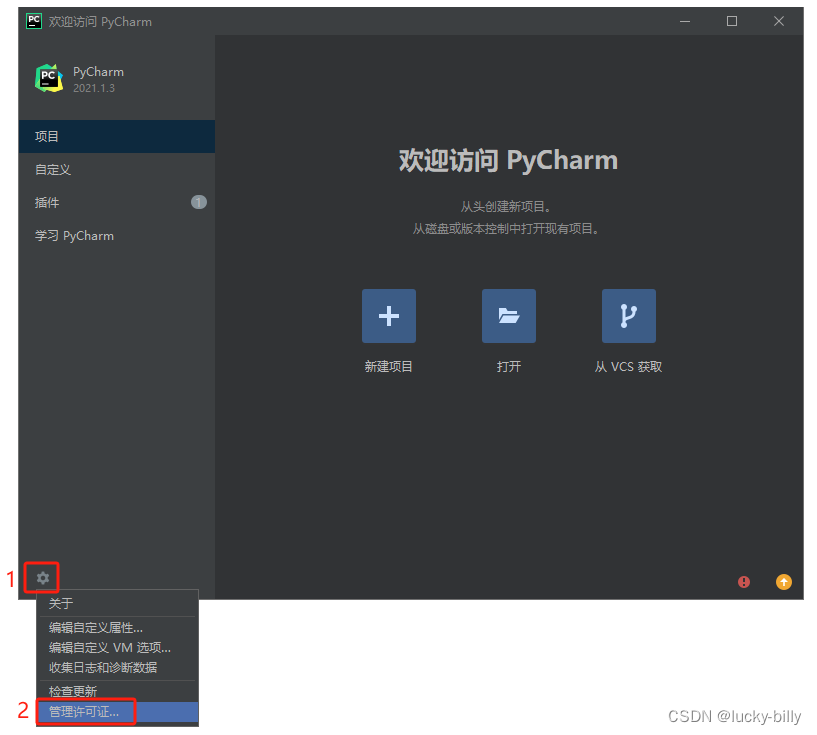Click the 从头创建新项目。 text
The image size is (817, 735).
pyautogui.click(x=505, y=207)
